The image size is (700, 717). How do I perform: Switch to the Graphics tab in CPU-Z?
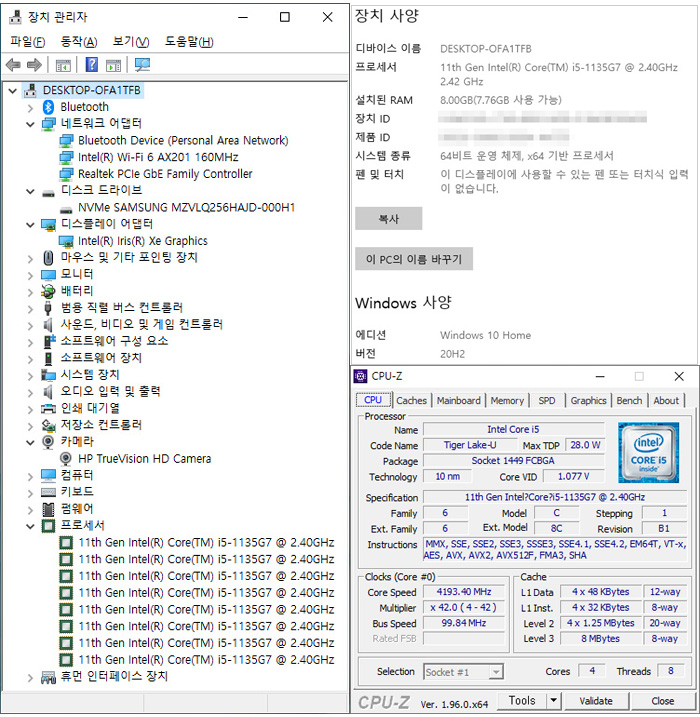(588, 401)
